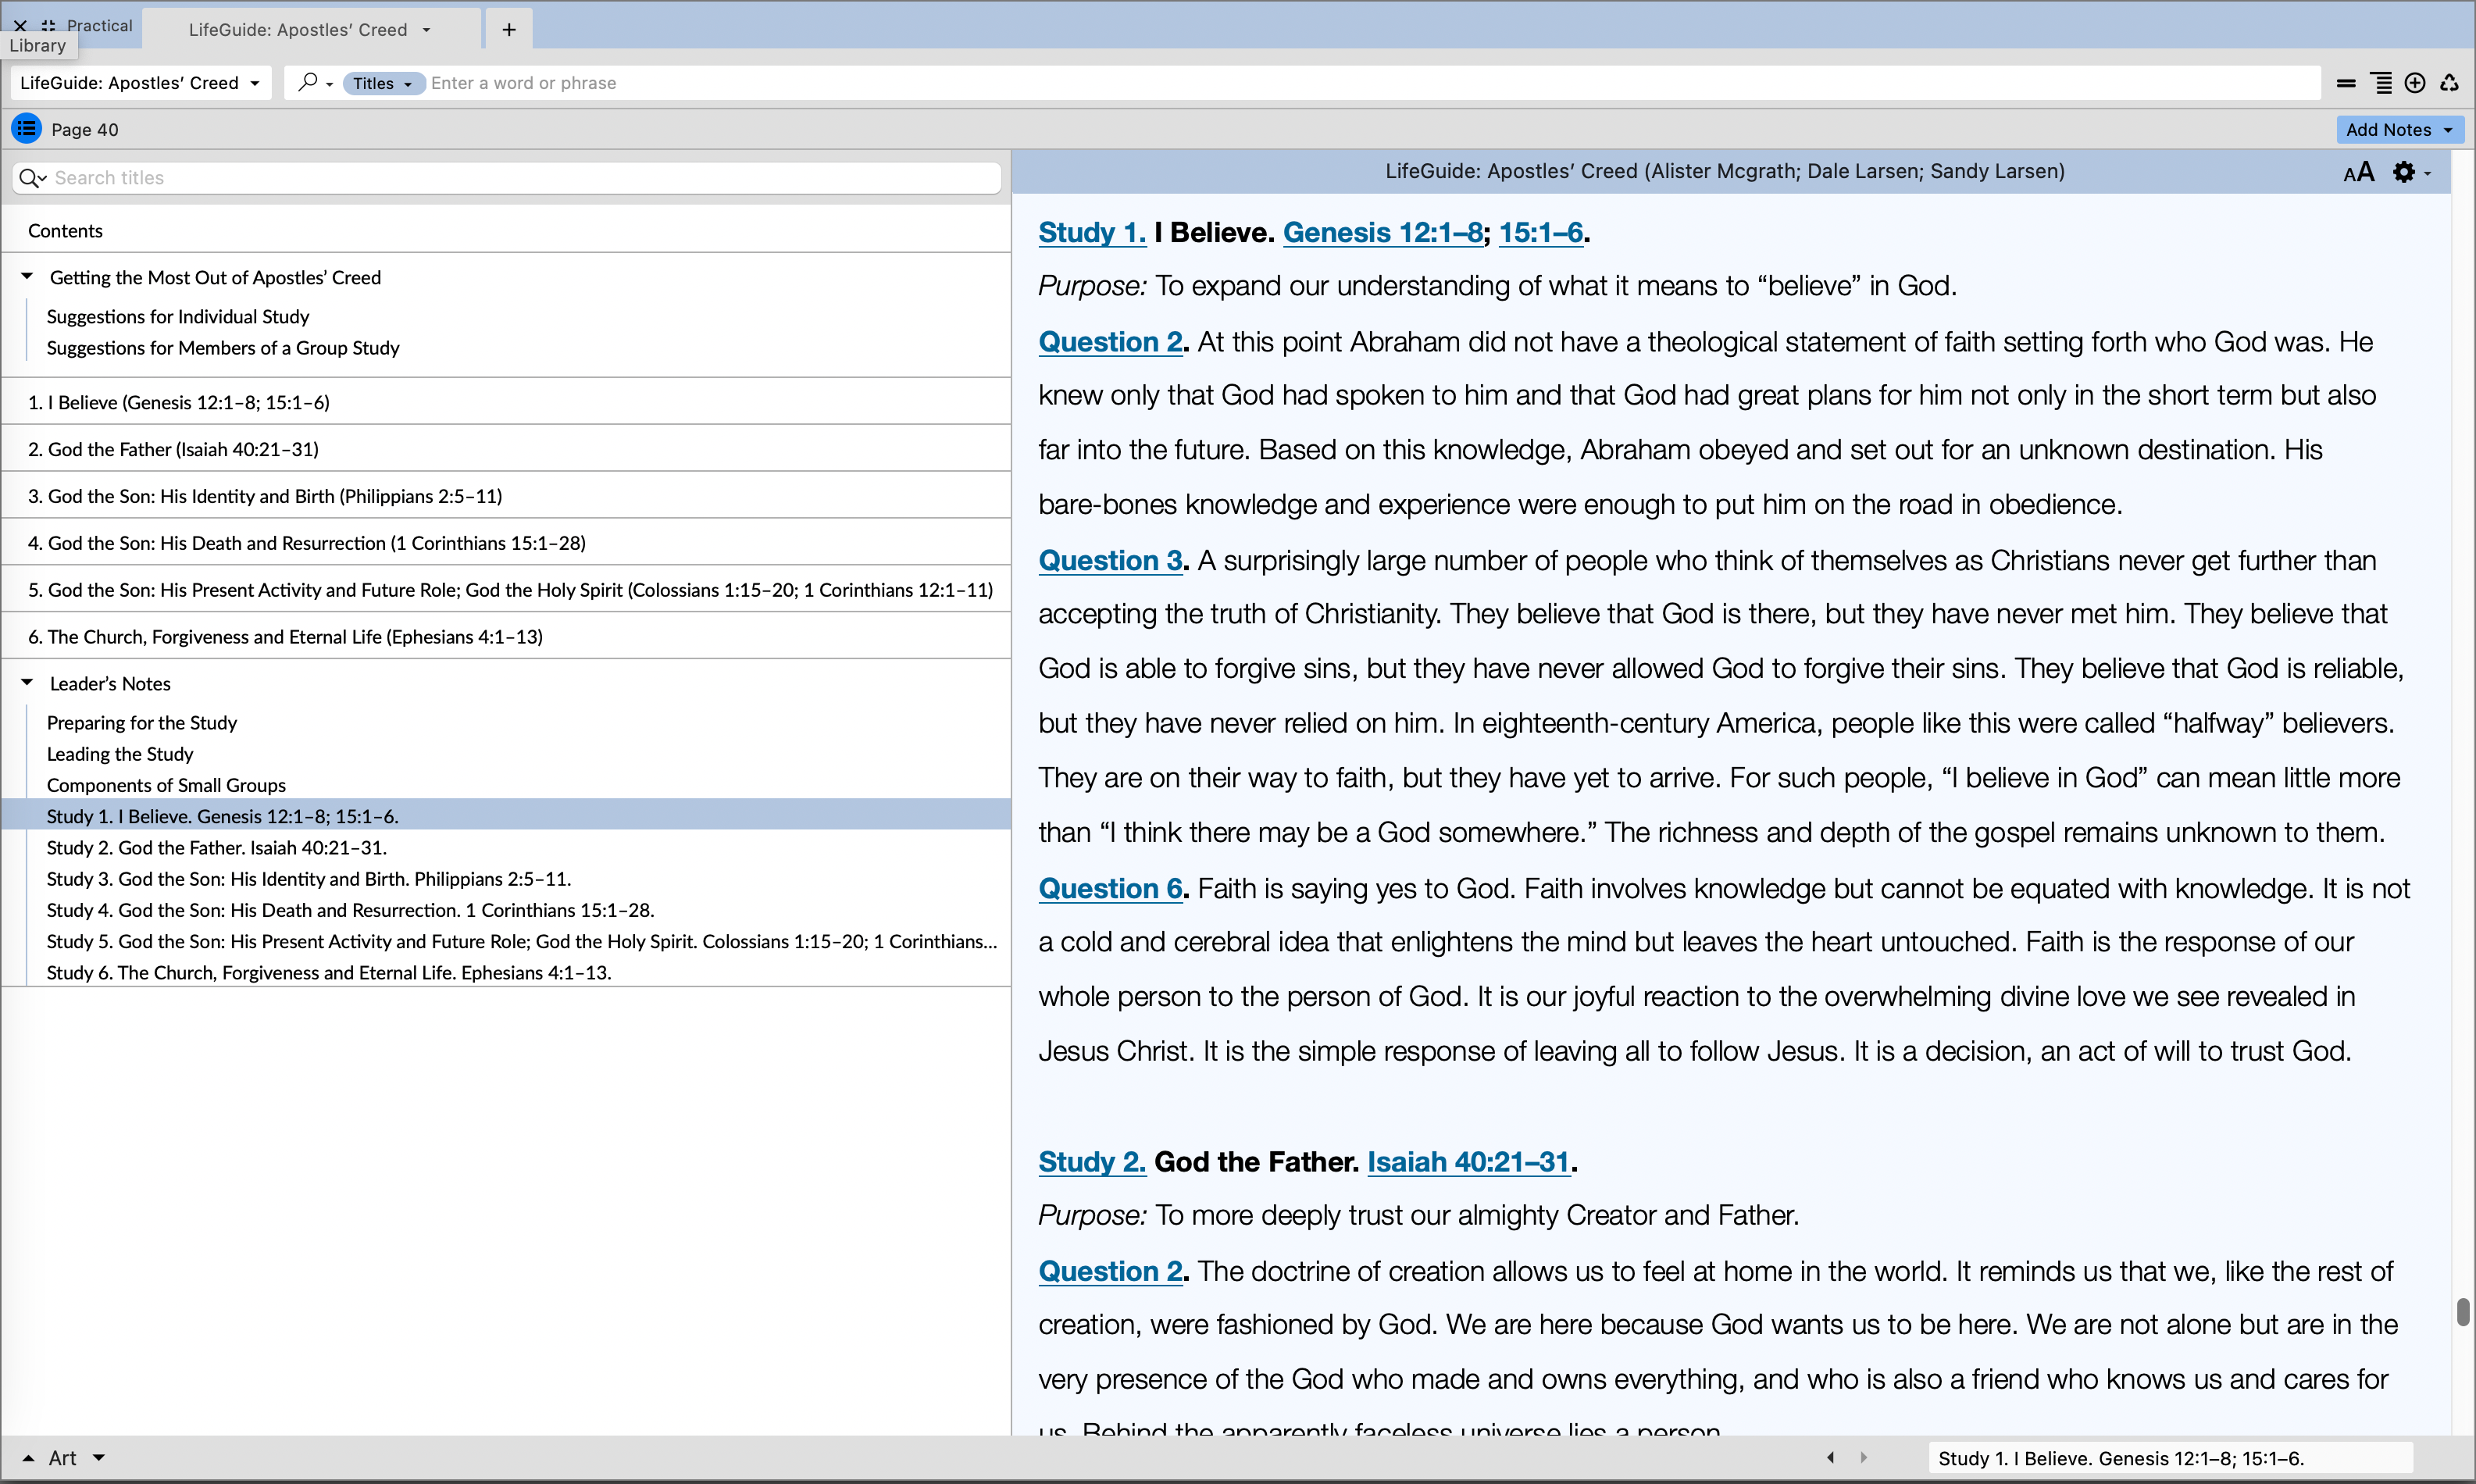
Task: Open the Genesis 12:1–8 reference link
Action: 1383,232
